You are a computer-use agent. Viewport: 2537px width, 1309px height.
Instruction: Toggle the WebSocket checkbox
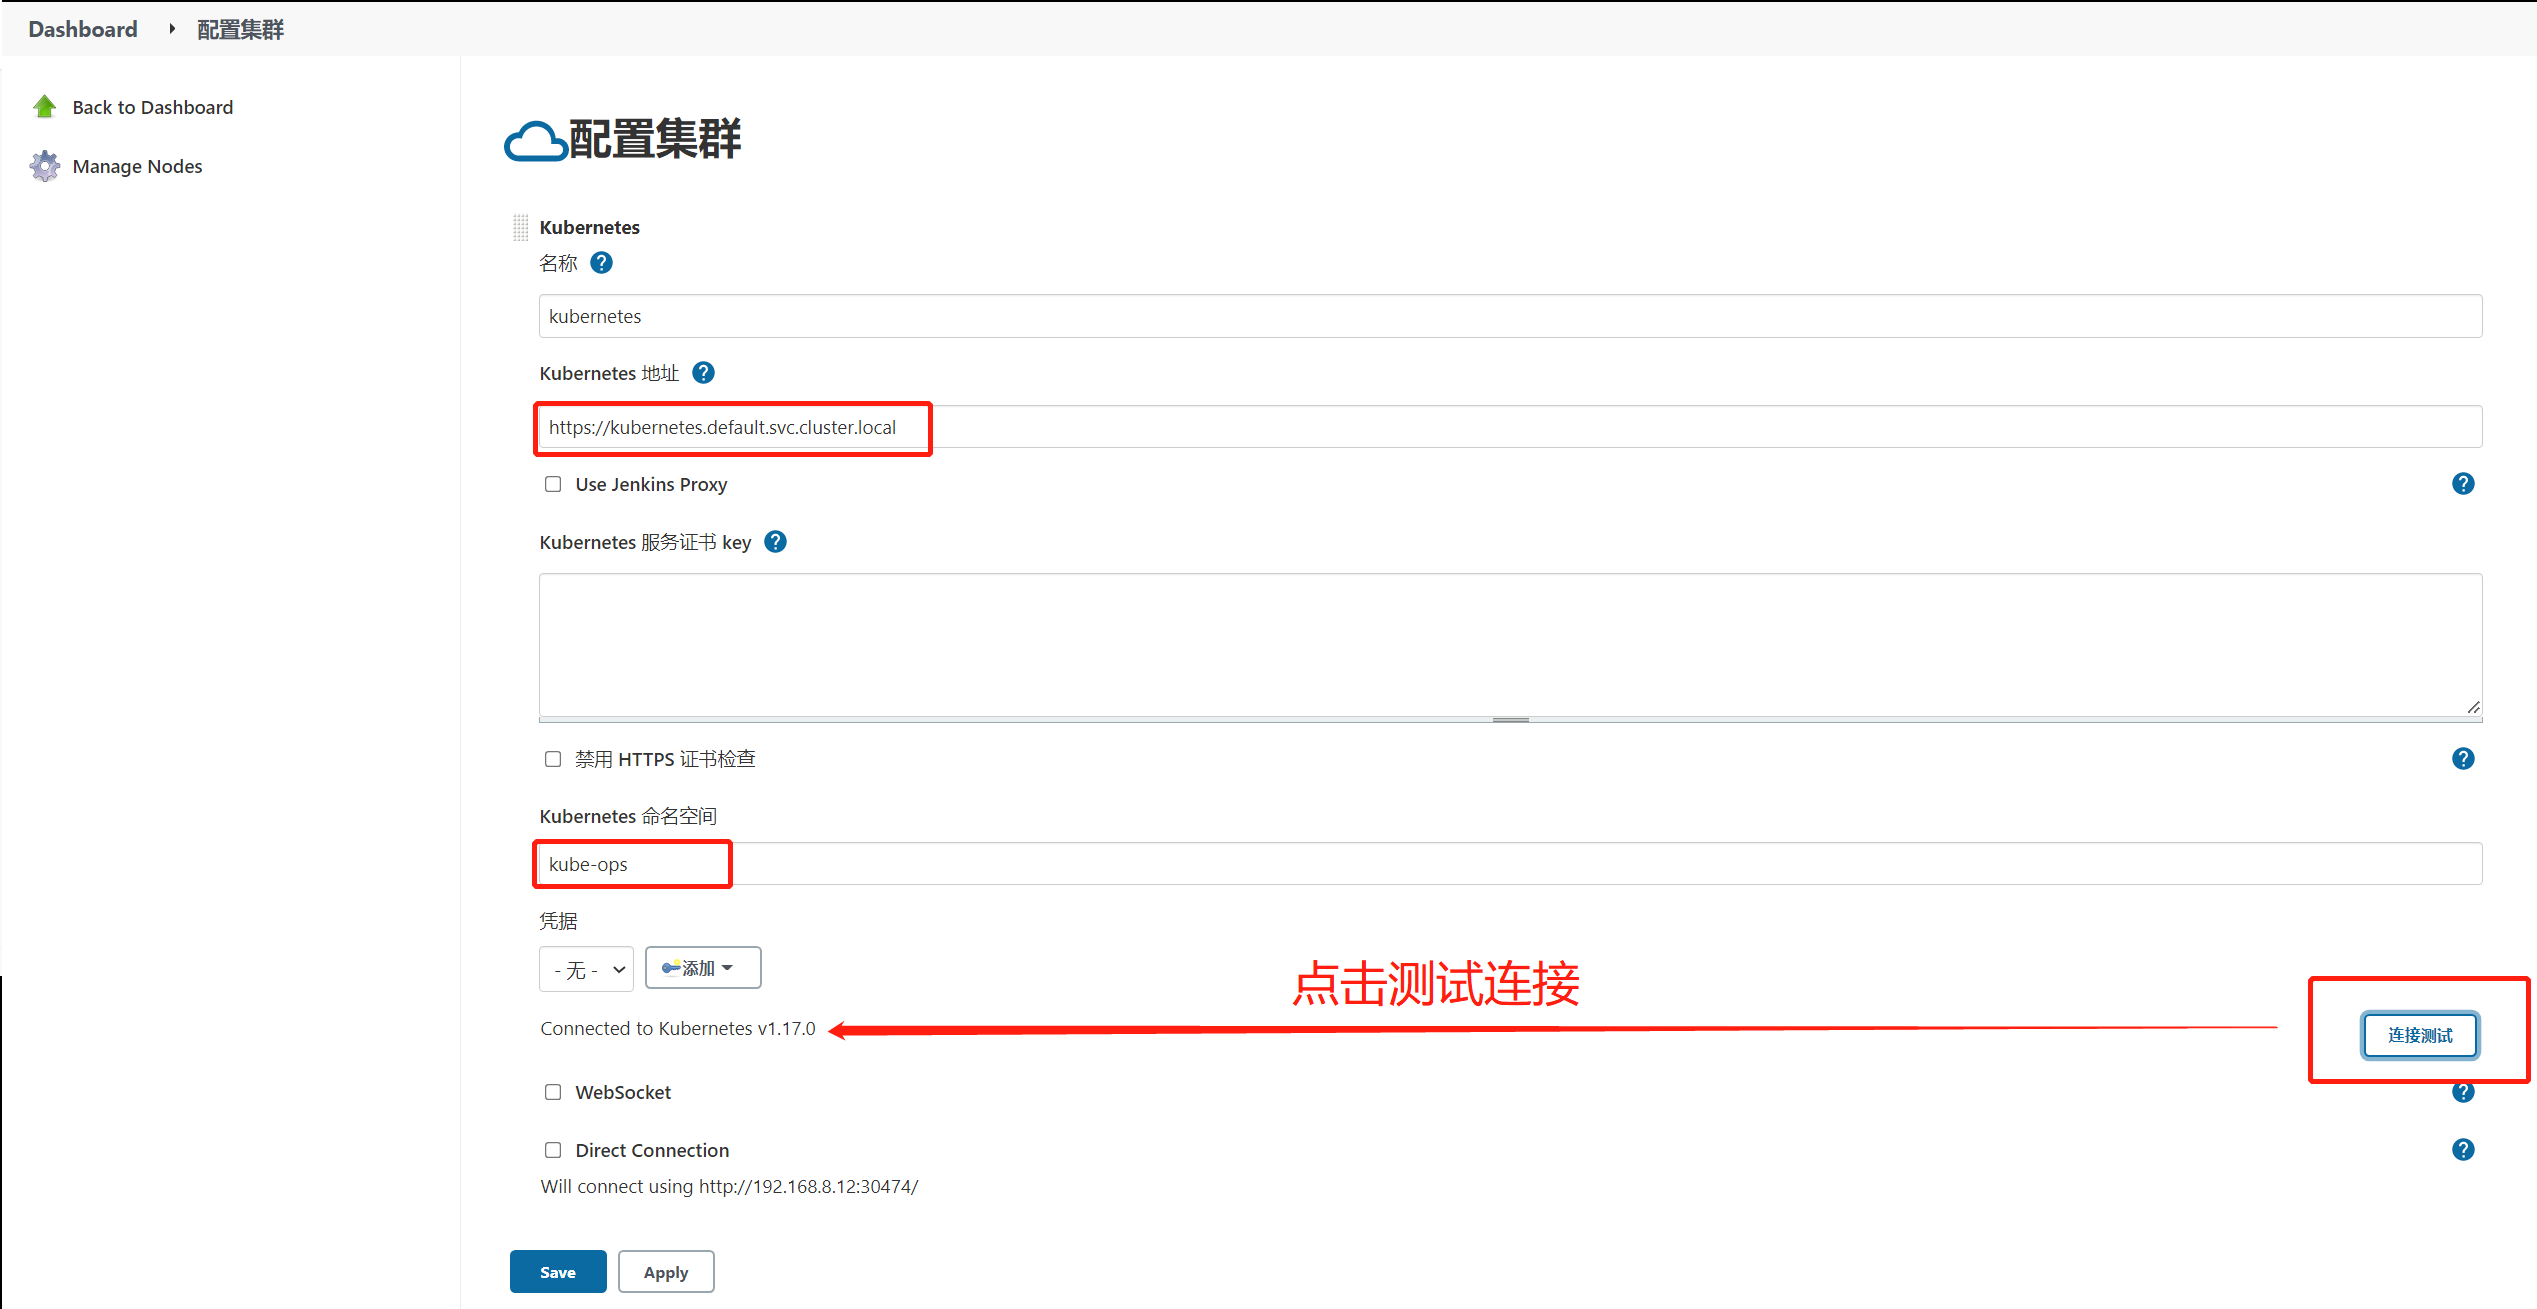pos(553,1092)
